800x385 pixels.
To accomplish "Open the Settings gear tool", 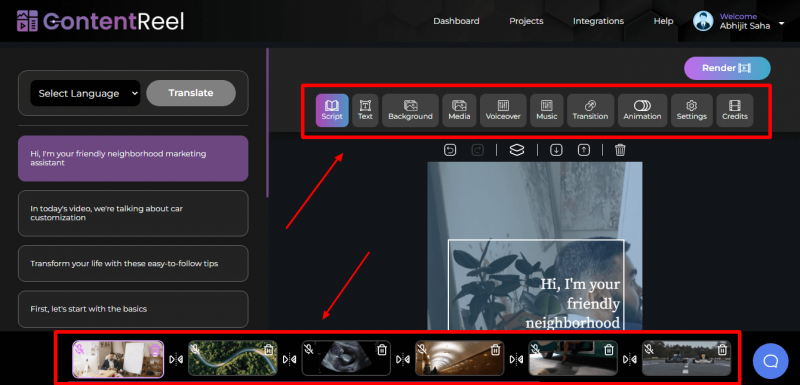I will (x=692, y=110).
